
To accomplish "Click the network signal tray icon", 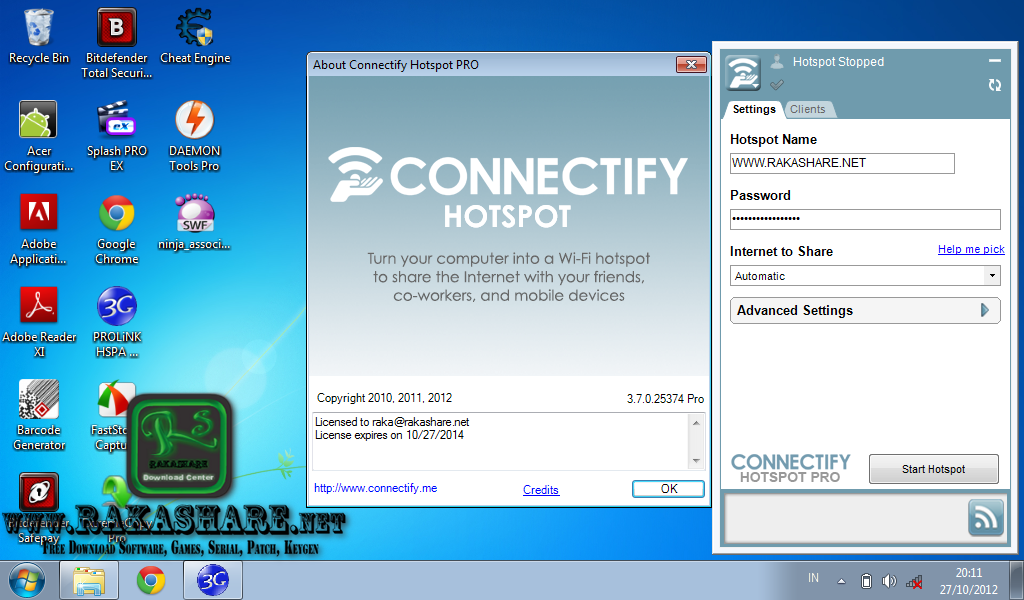I will (914, 581).
